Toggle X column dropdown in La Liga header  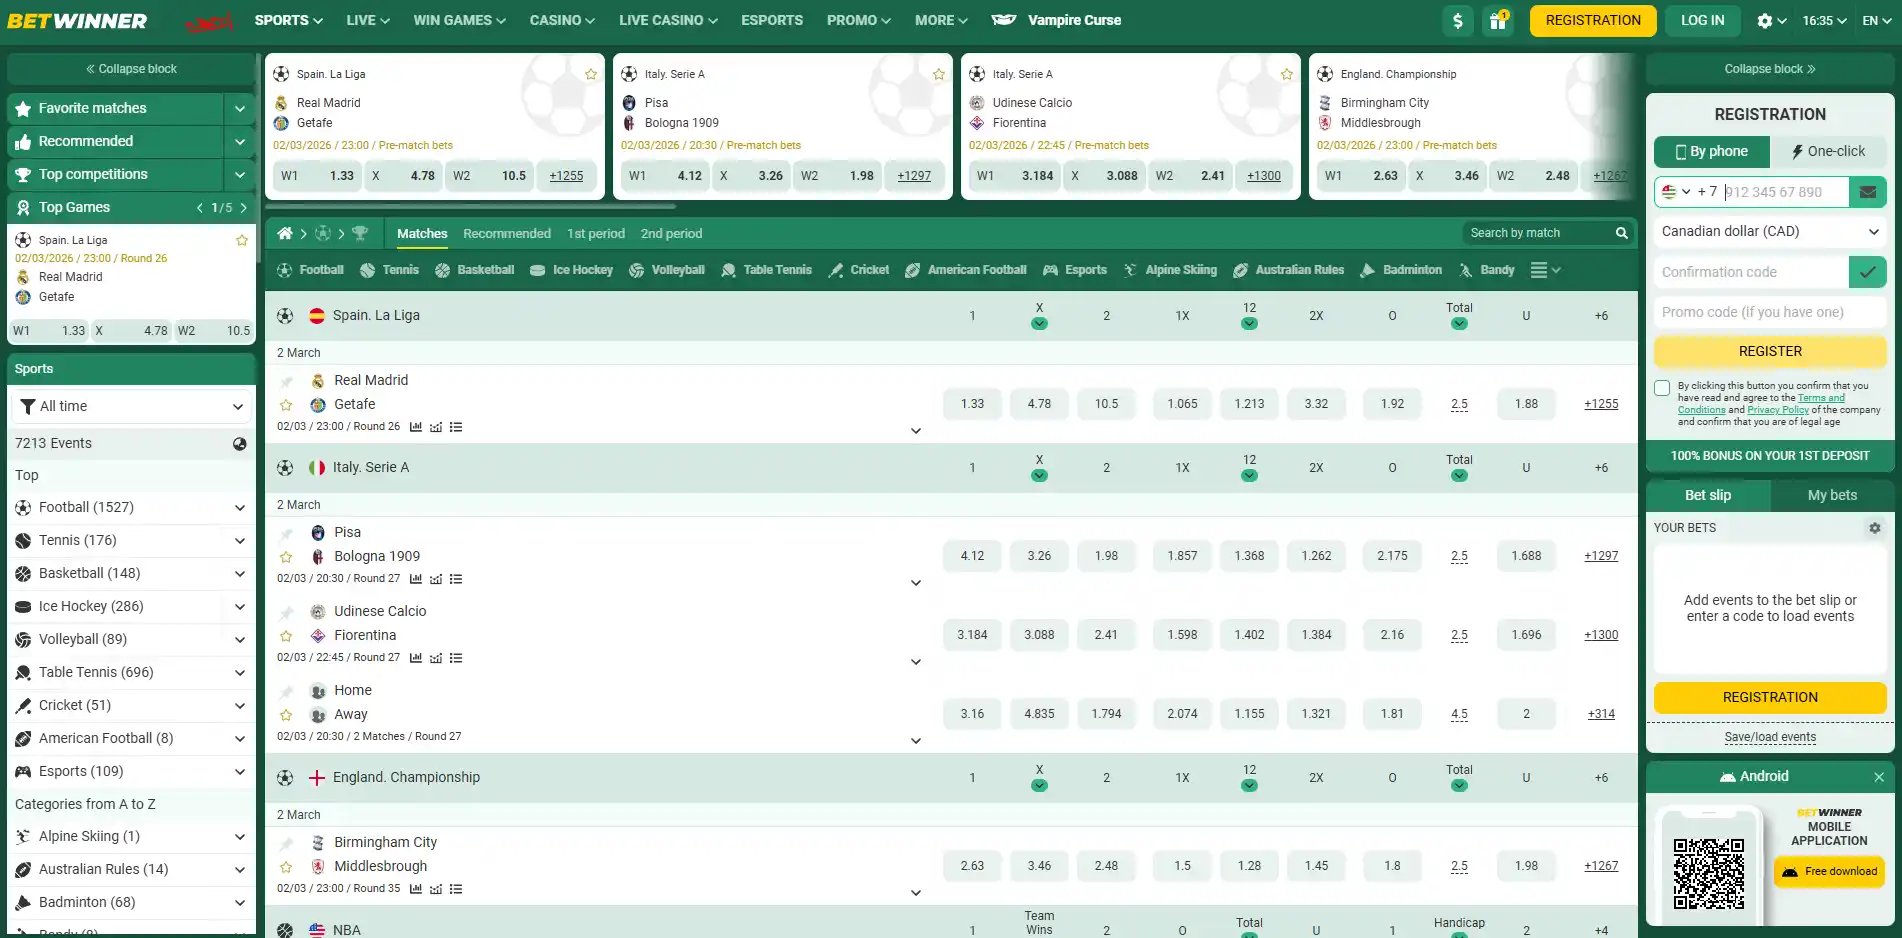tap(1039, 324)
